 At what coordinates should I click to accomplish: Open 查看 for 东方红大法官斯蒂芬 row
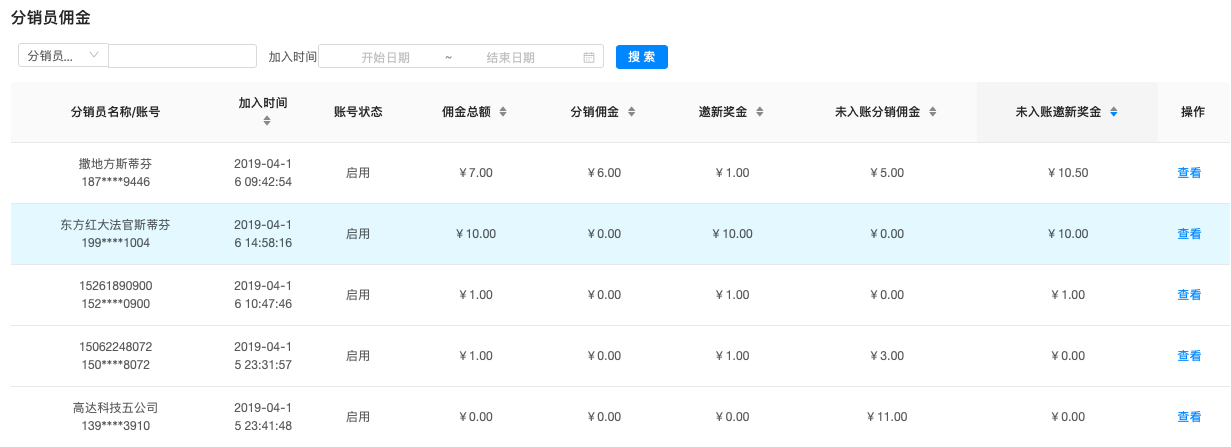(x=1189, y=234)
